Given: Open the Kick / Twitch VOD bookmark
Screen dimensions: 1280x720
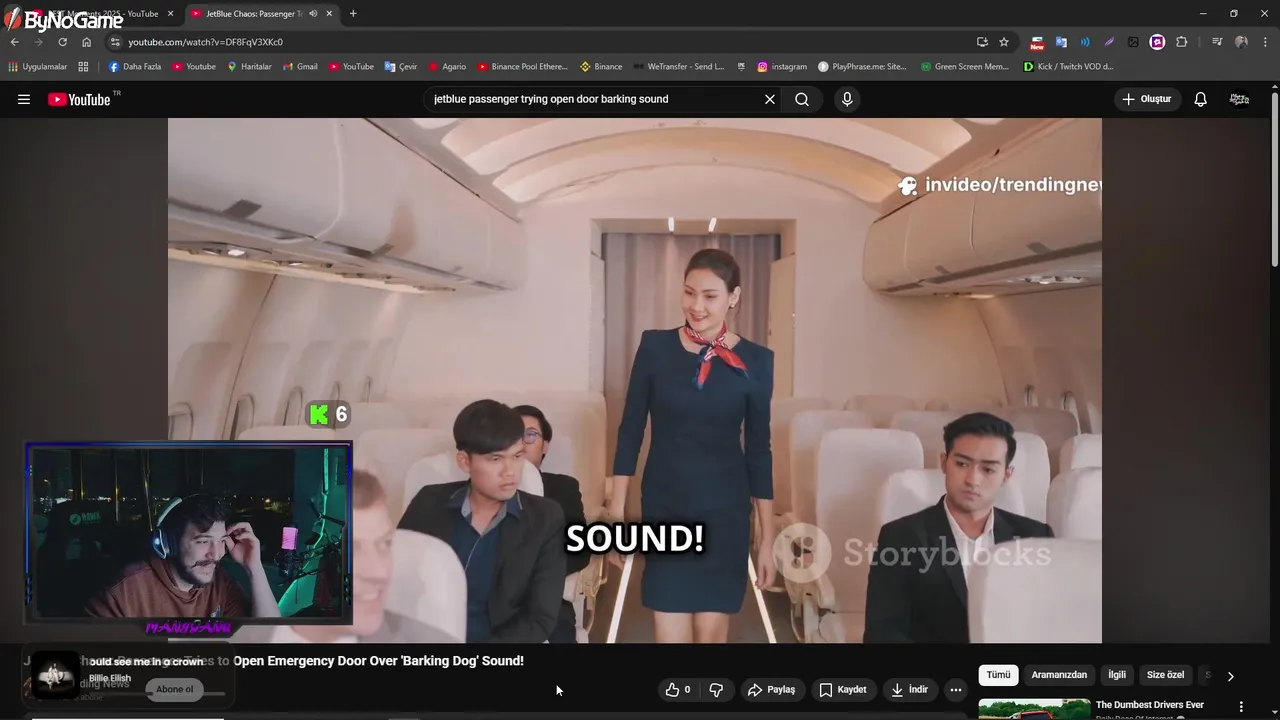Looking at the screenshot, I should tap(1068, 67).
